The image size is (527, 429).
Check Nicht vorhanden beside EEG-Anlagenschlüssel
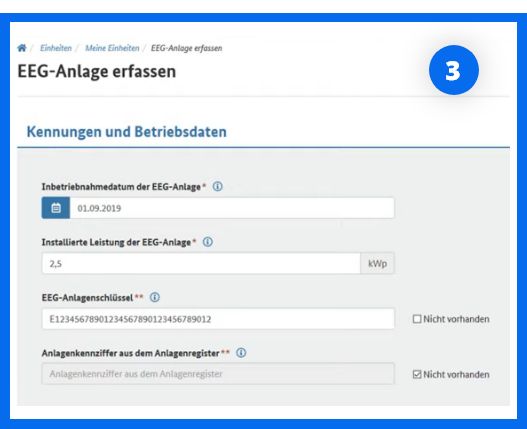[417, 319]
